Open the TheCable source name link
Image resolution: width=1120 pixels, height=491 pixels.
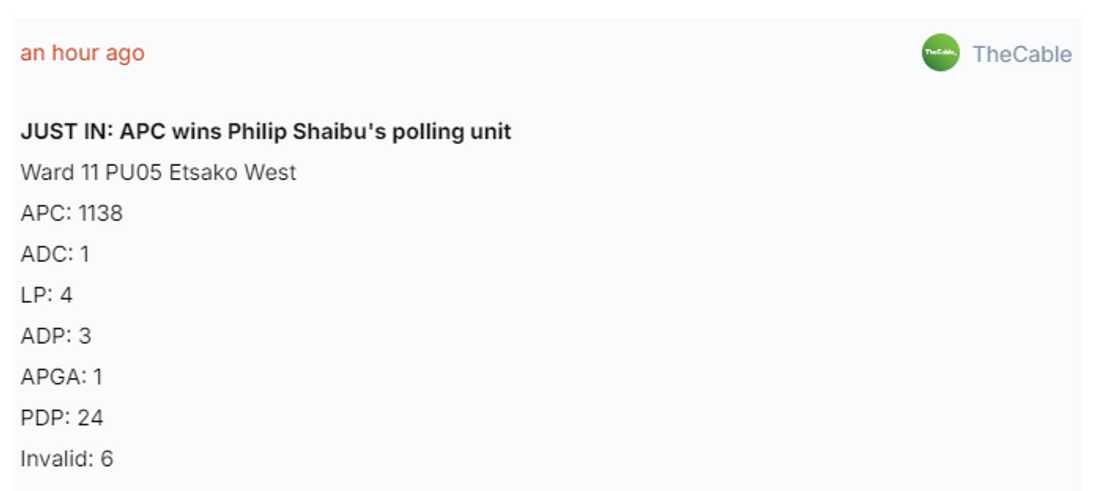coord(1021,54)
